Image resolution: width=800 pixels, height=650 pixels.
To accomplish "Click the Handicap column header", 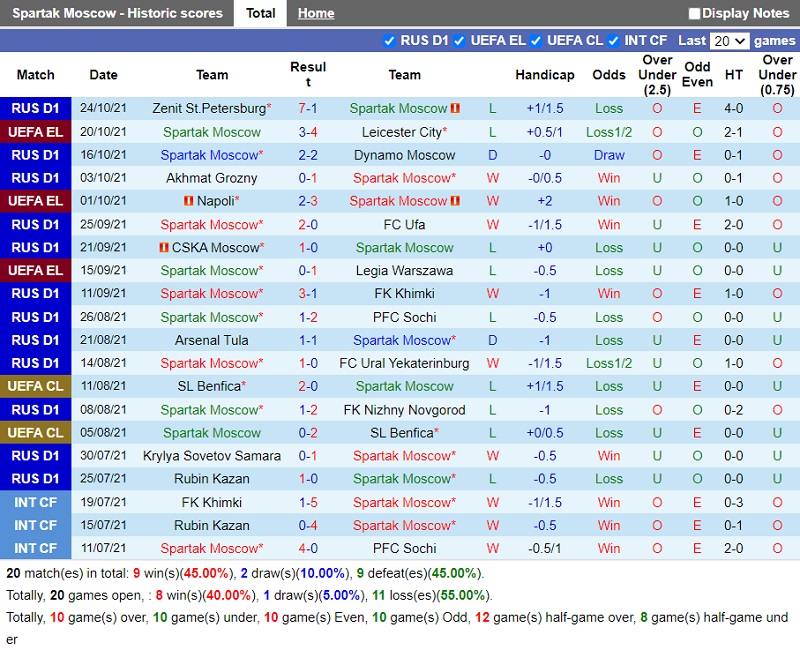I will (x=545, y=75).
